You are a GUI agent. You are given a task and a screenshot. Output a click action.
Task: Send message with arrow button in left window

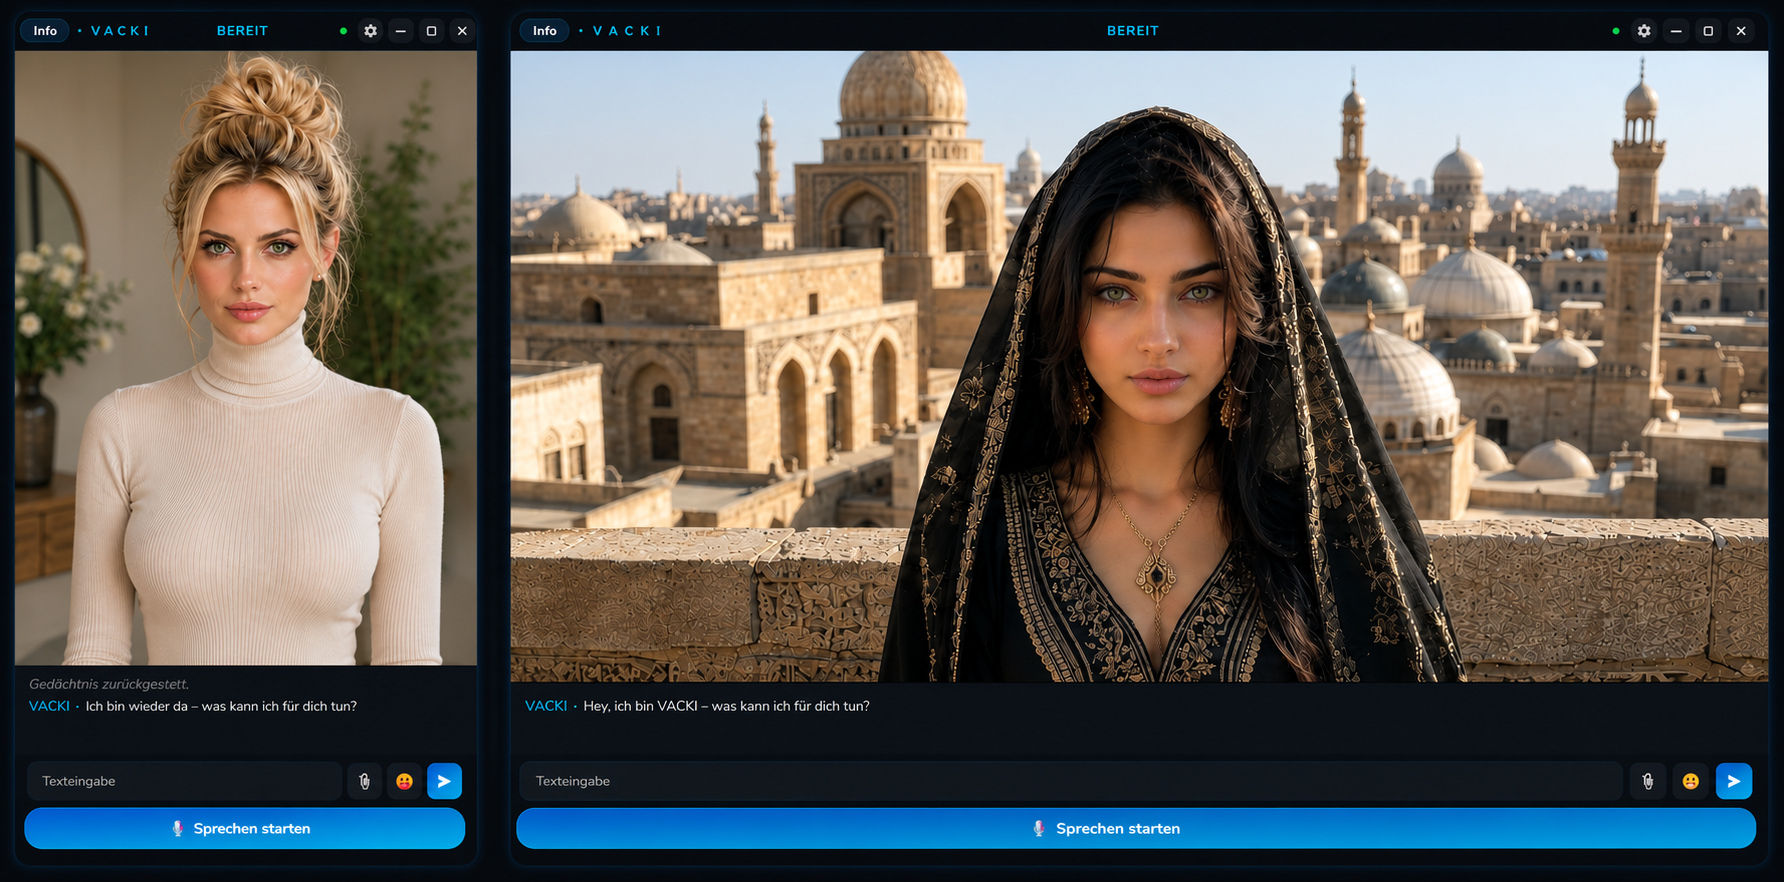coord(444,781)
